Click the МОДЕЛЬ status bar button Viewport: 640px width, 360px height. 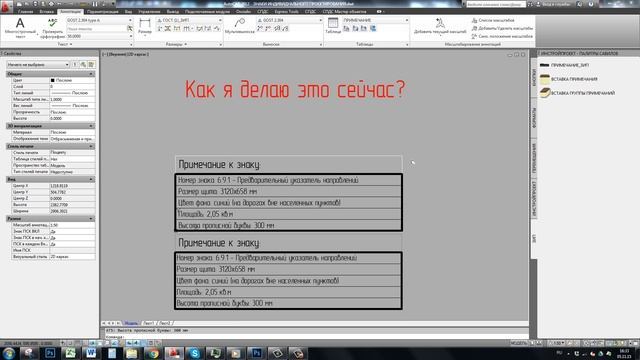click(519, 343)
